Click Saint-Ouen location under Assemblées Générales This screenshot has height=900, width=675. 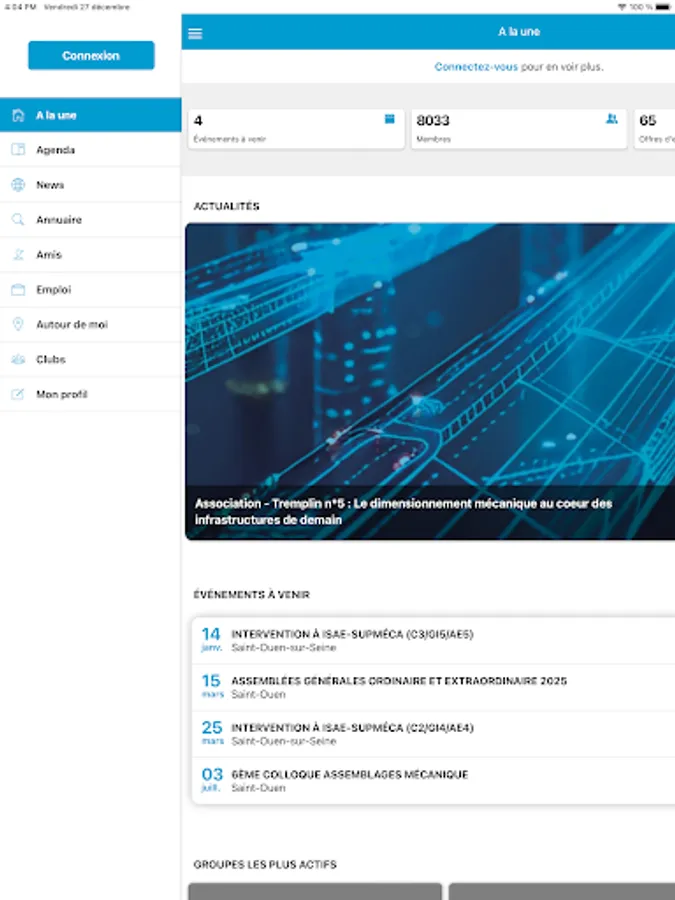[x=258, y=695]
